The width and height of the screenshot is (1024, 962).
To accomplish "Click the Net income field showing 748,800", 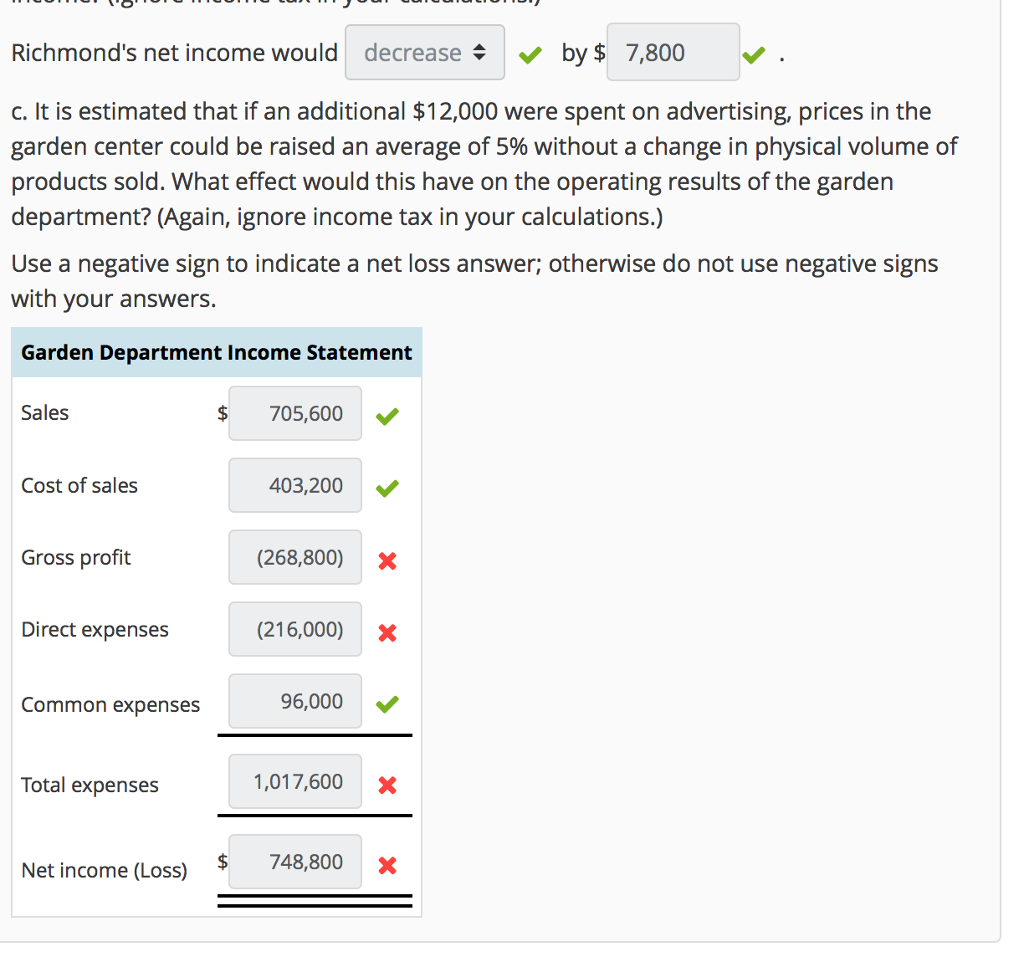I will (x=294, y=861).
